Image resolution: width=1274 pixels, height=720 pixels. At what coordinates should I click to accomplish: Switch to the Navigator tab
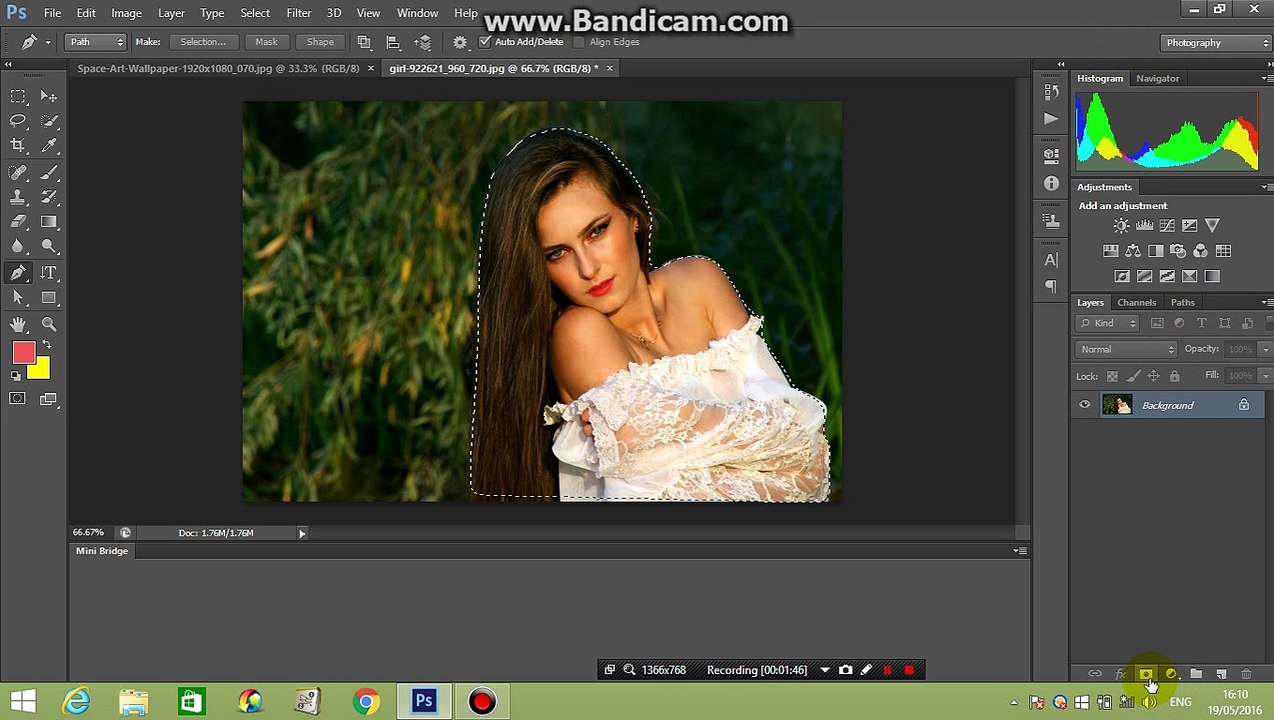[1157, 78]
